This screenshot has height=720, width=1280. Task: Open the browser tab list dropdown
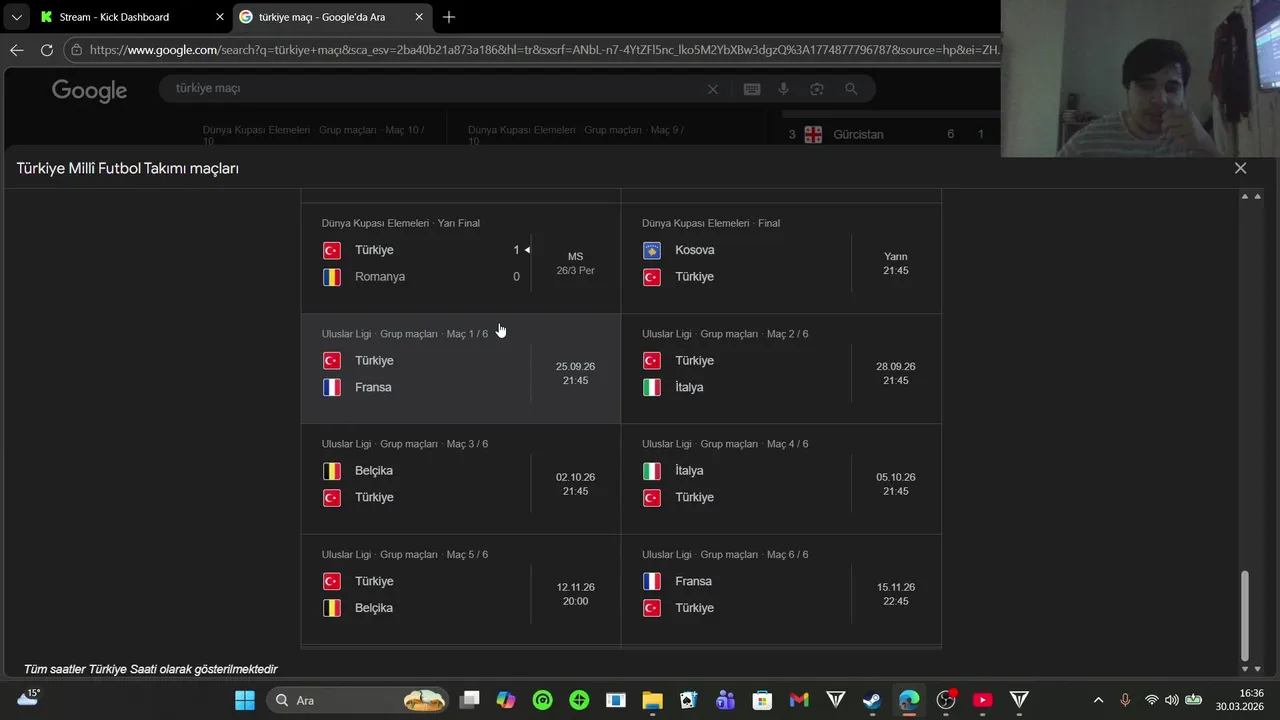tap(16, 17)
